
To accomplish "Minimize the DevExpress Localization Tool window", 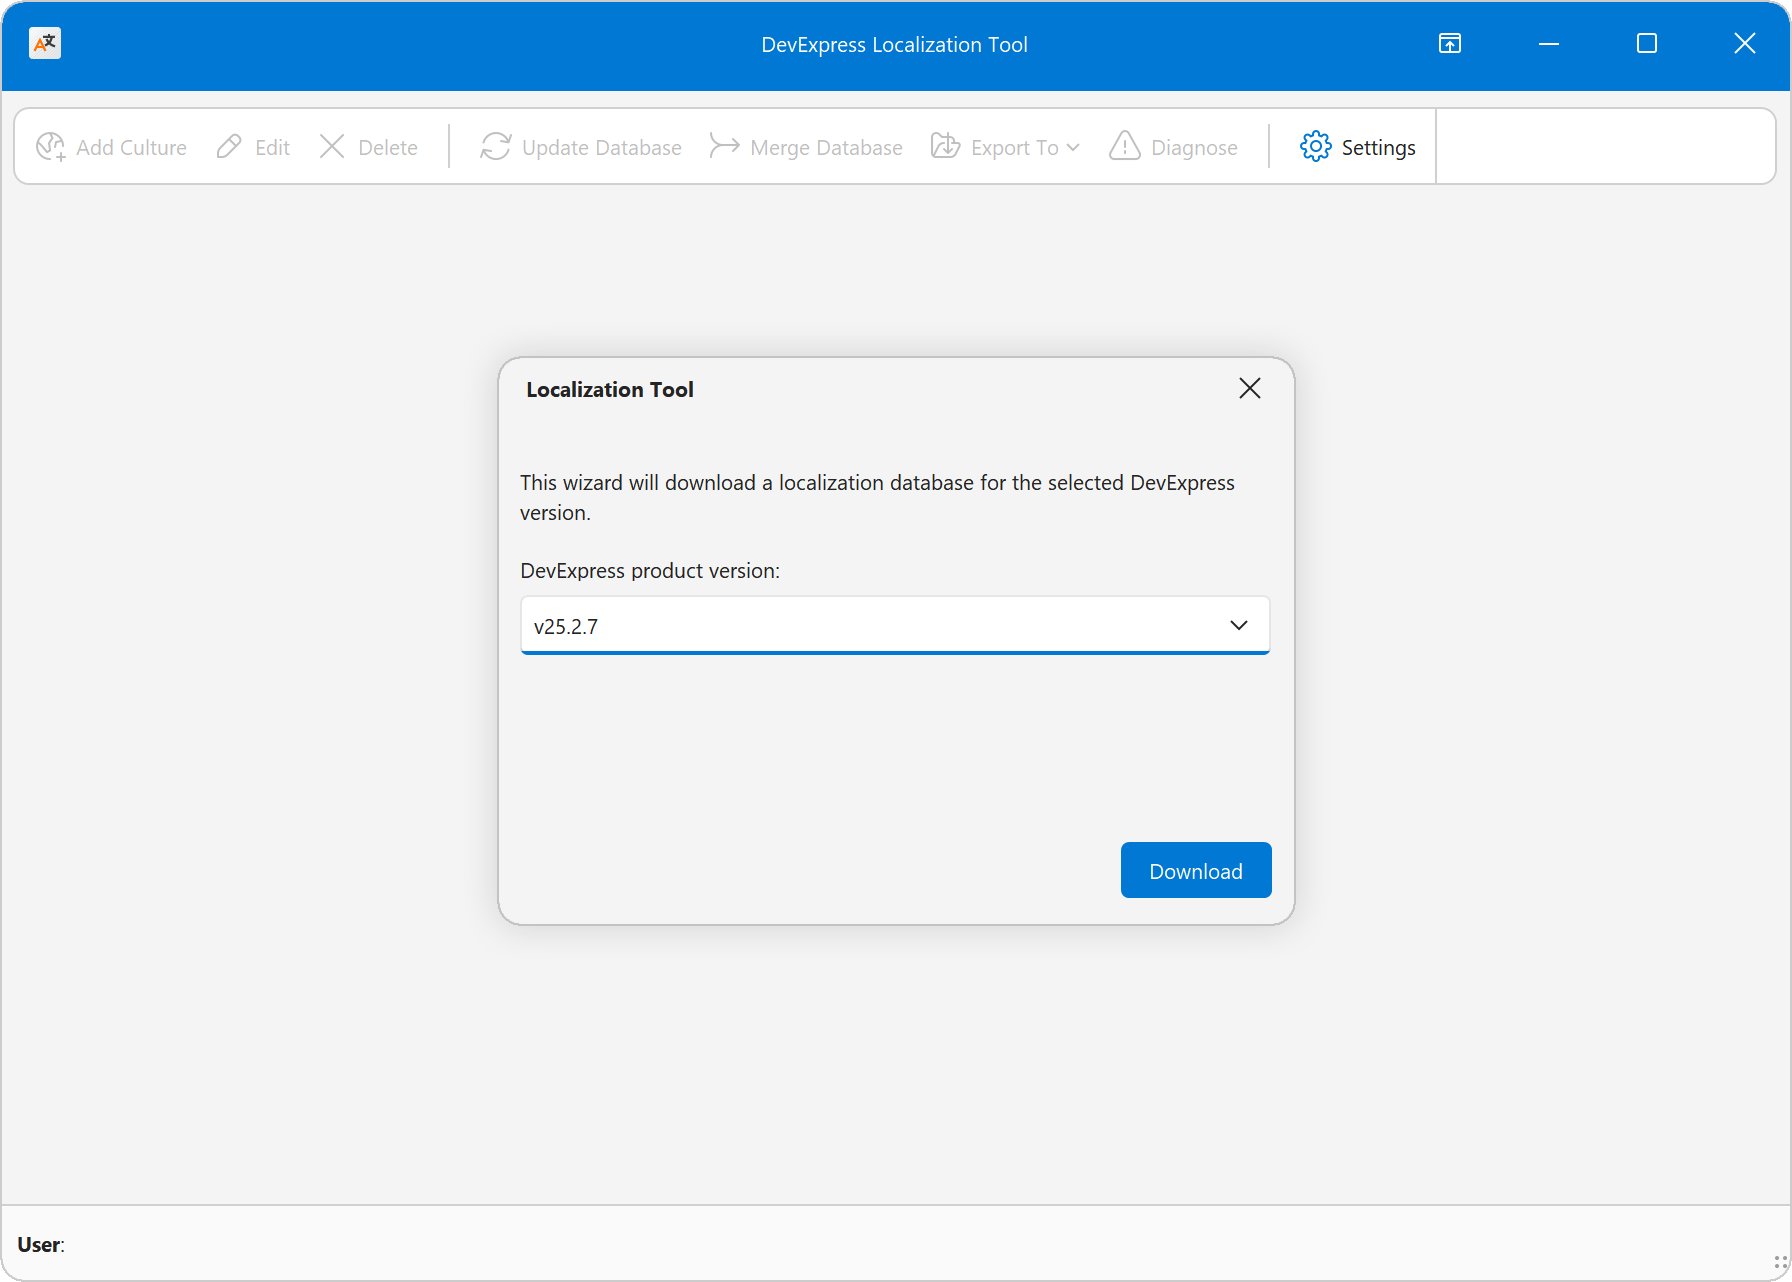I will (1549, 44).
